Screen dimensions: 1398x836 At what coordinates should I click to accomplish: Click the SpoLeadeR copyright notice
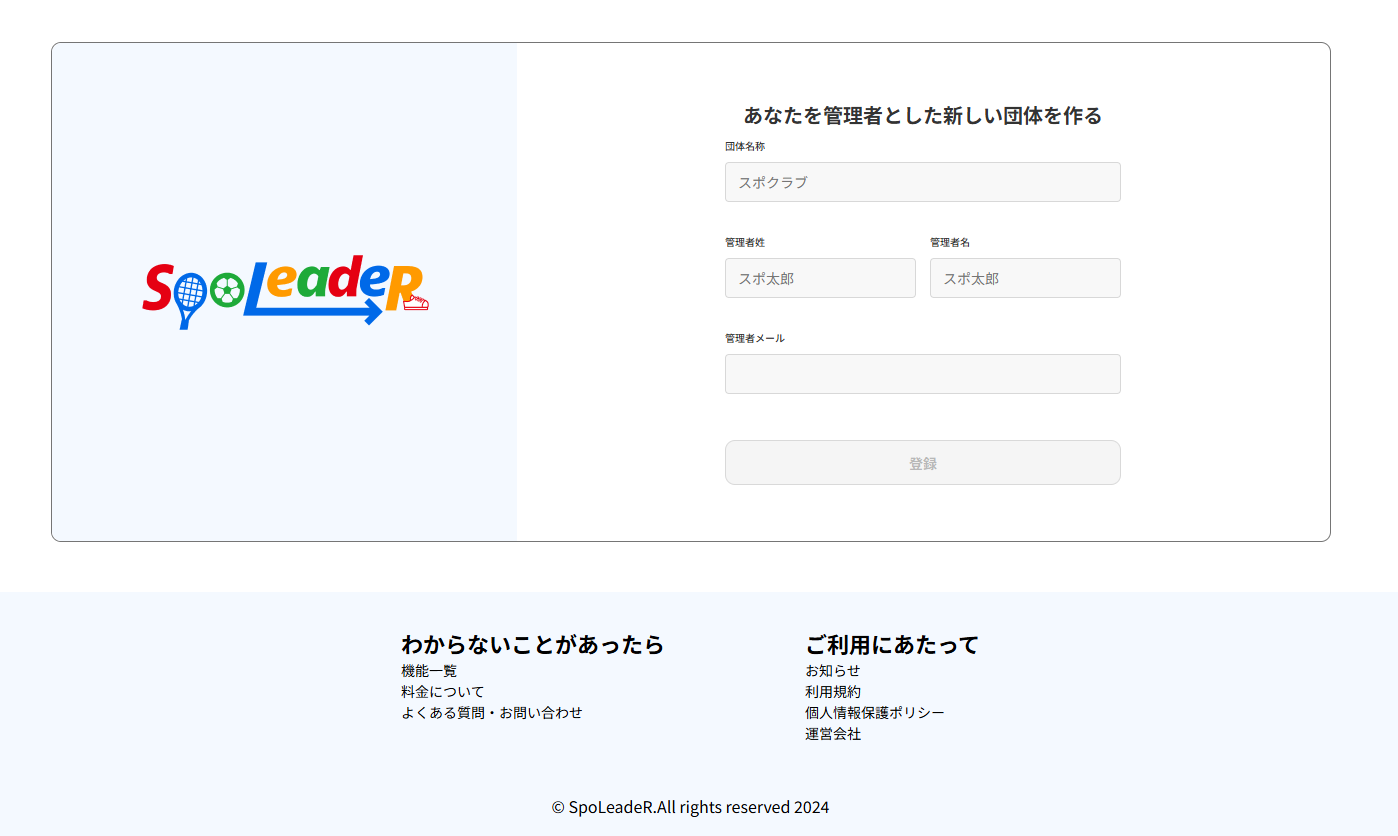point(690,807)
